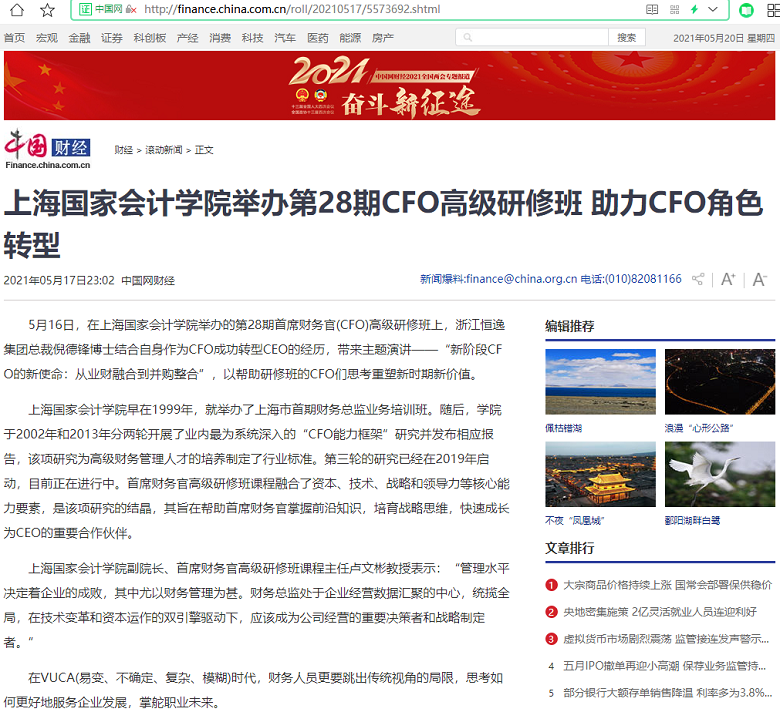The height and width of the screenshot is (712, 780).
Task: Open the 证券 navigation menu item
Action: click(112, 38)
